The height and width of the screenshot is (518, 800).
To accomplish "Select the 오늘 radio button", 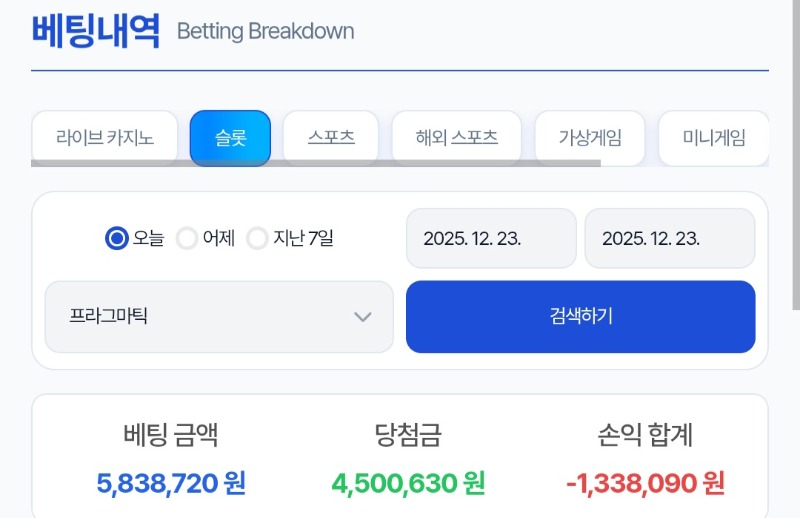I will 118,238.
